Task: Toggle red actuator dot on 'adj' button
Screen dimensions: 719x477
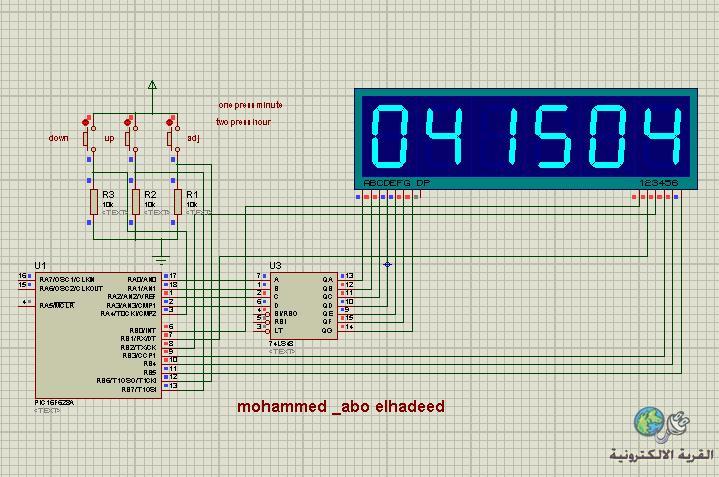Action: [170, 122]
